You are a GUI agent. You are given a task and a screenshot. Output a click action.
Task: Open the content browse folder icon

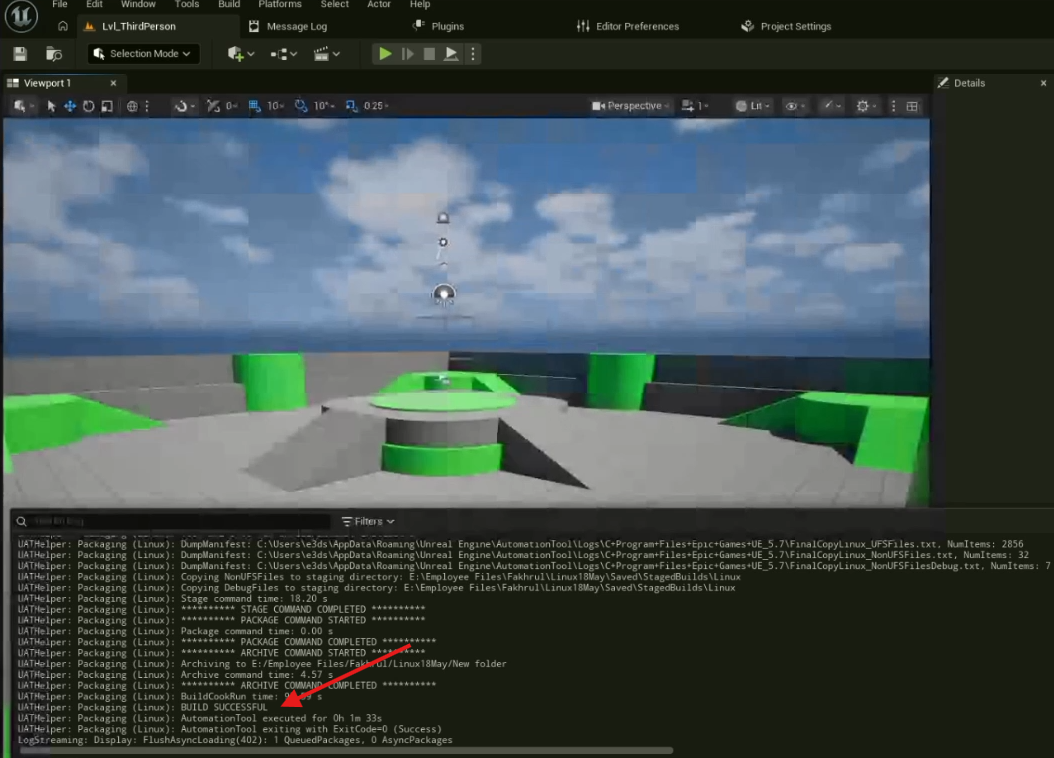54,54
